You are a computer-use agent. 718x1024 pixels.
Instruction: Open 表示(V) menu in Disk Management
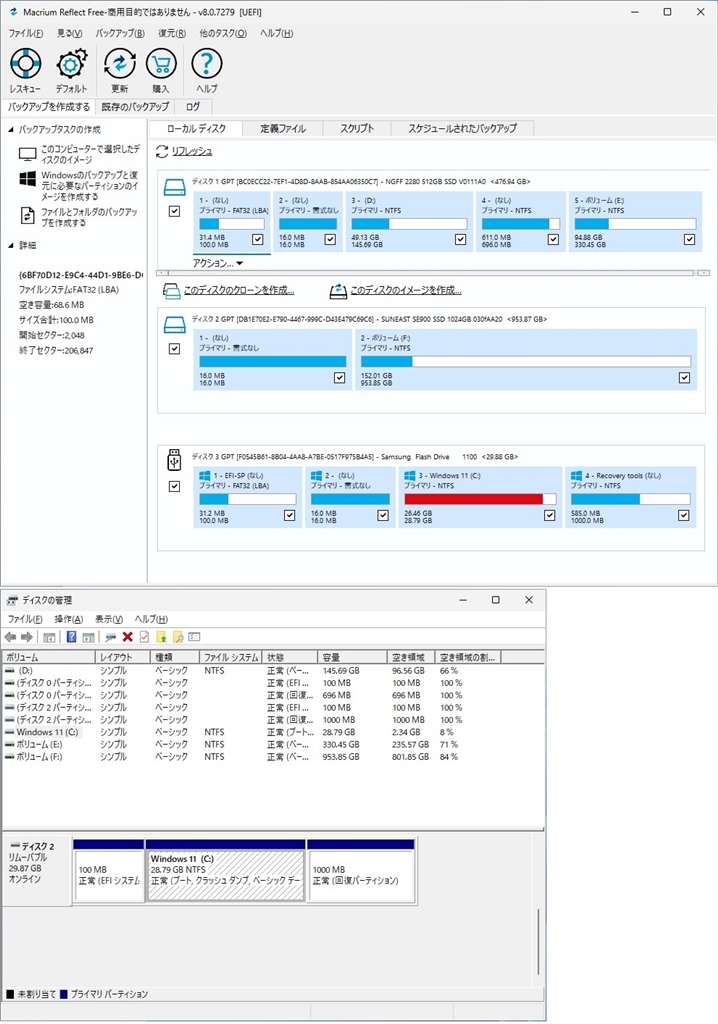[109, 619]
